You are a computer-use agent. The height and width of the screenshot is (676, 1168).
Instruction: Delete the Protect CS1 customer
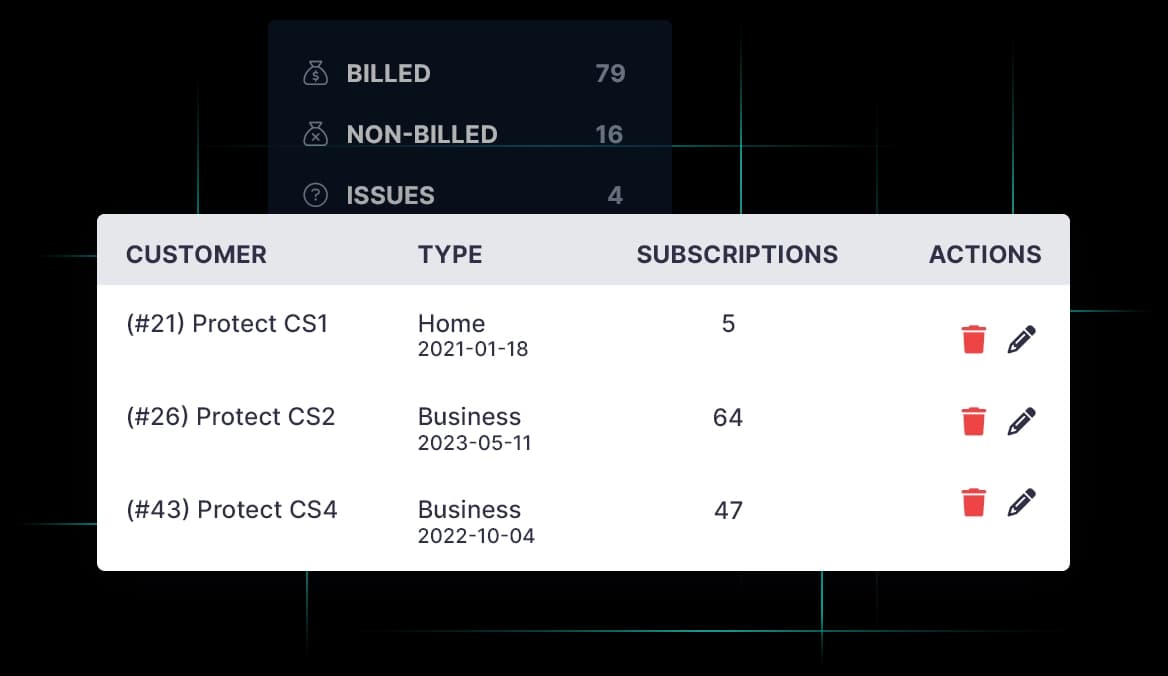(x=973, y=340)
